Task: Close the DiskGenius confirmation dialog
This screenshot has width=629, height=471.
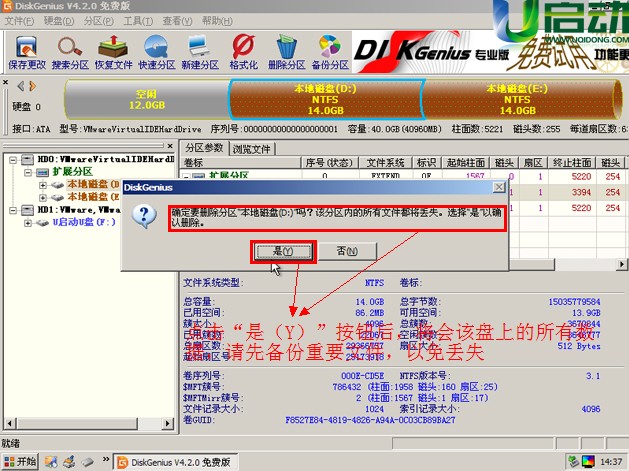Action: pyautogui.click(x=499, y=187)
